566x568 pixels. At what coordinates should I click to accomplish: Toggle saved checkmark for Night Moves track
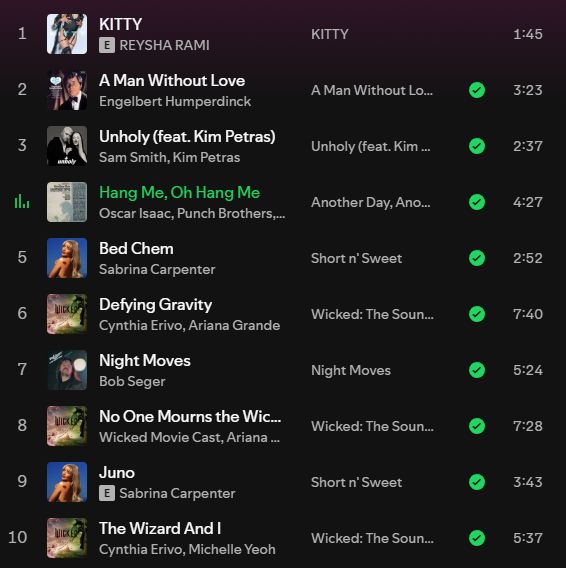[x=477, y=370]
